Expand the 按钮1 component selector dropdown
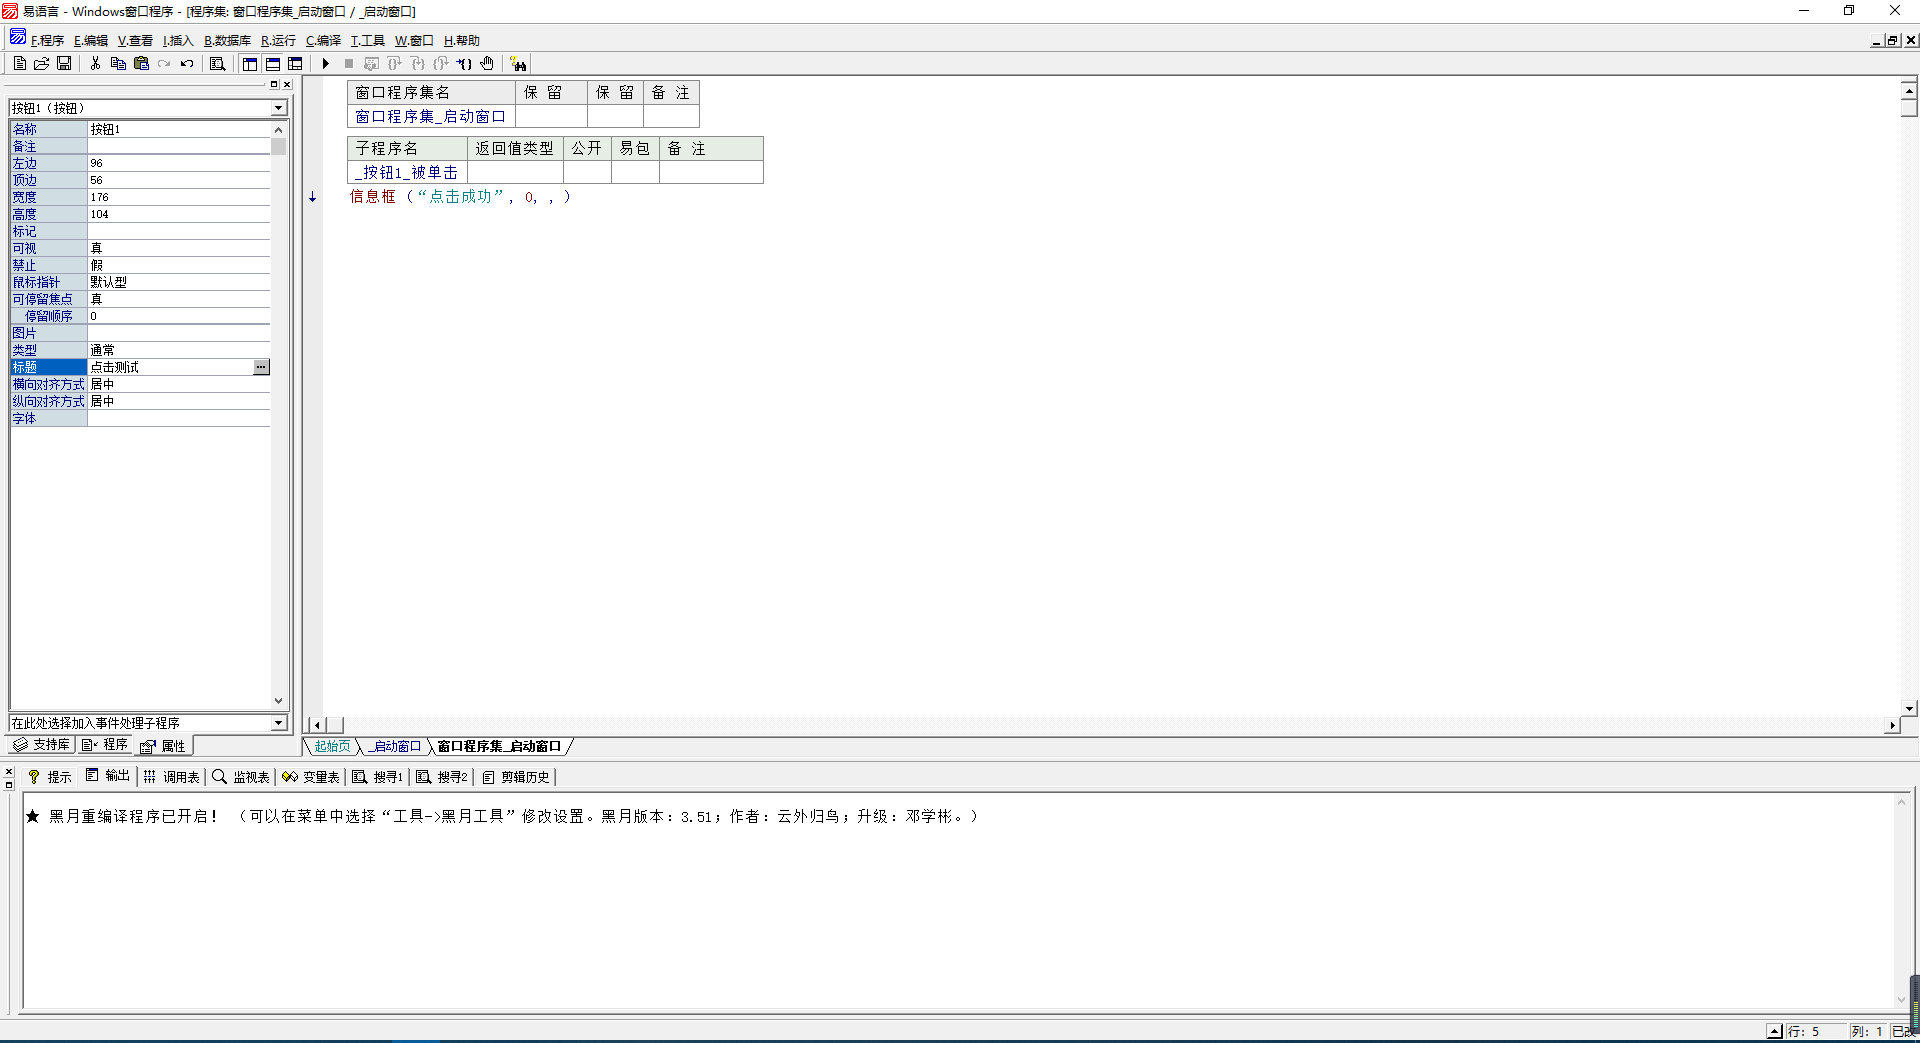This screenshot has width=1920, height=1043. coord(279,108)
